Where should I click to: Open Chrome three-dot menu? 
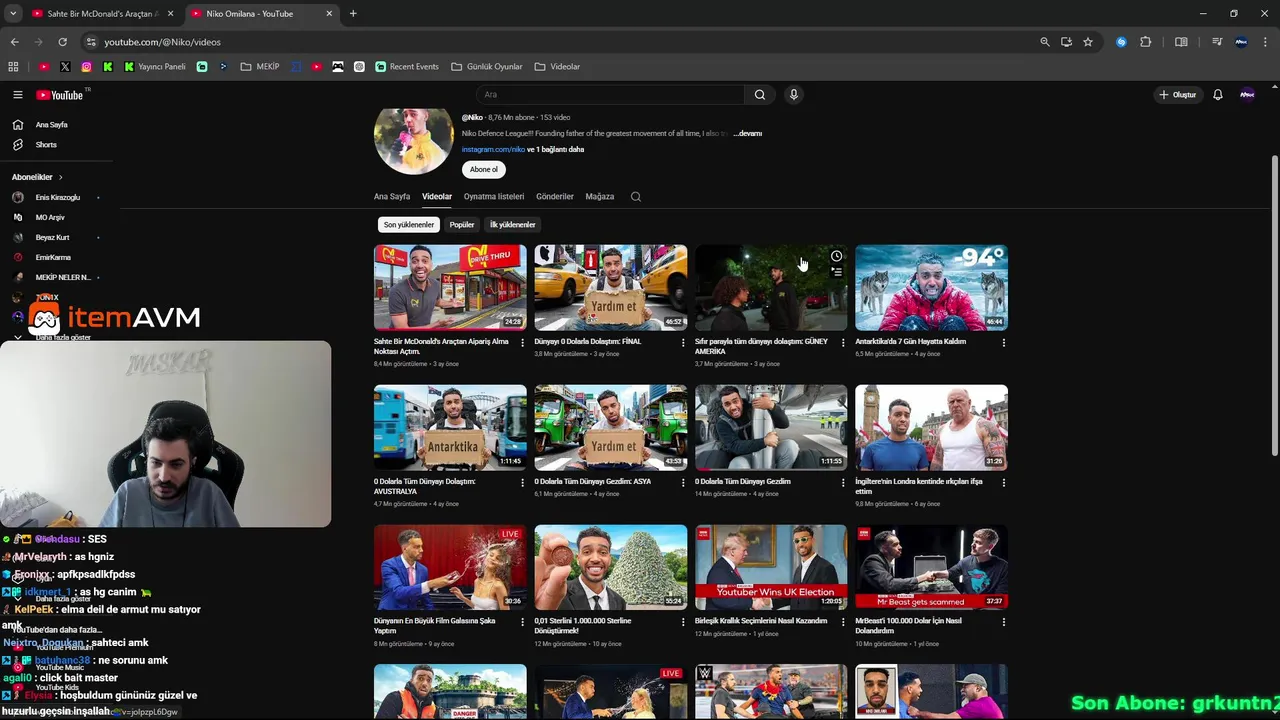tap(1266, 42)
